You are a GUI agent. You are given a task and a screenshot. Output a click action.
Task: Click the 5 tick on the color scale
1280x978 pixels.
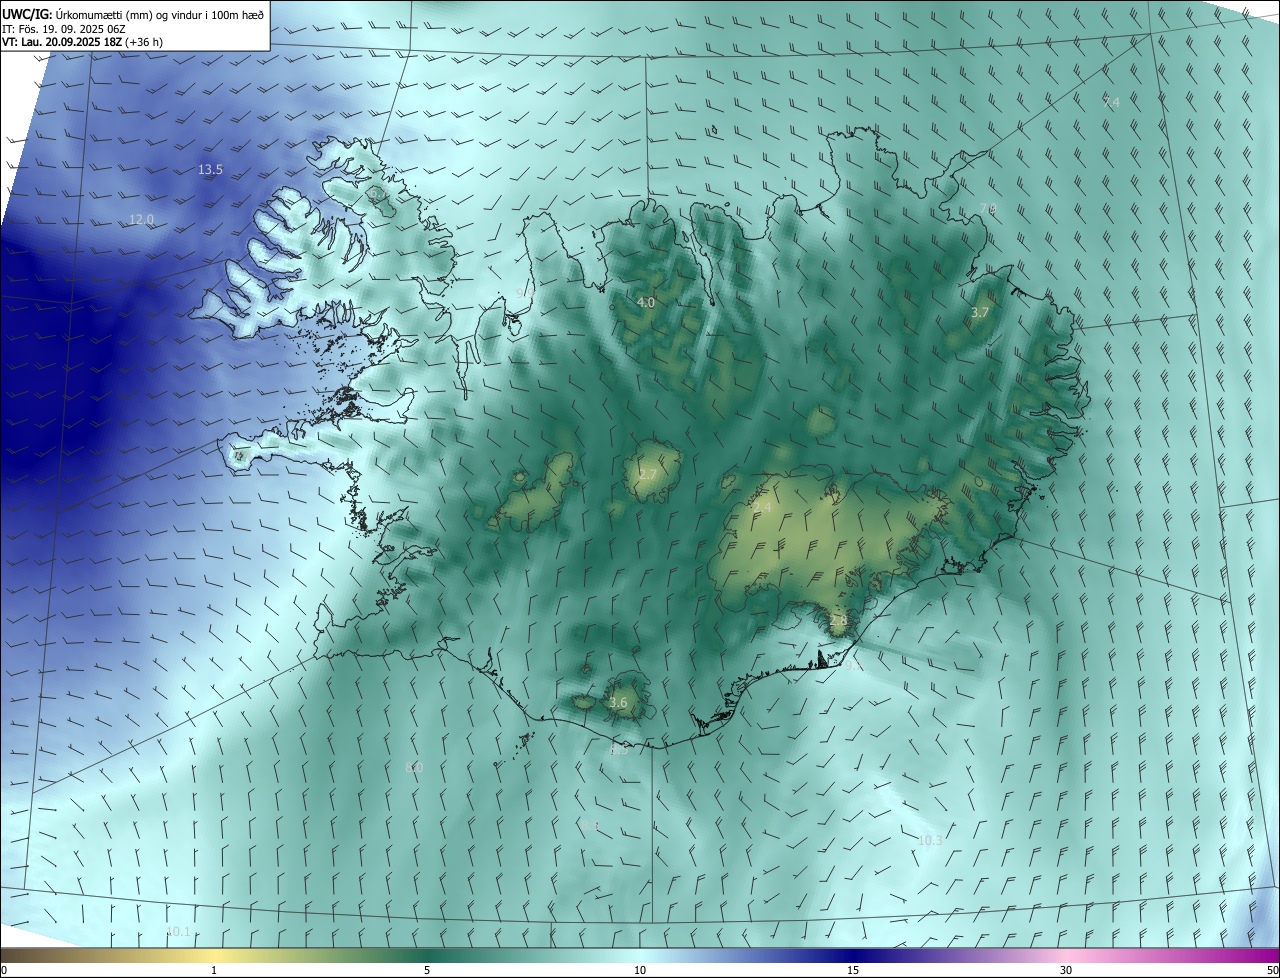[427, 971]
